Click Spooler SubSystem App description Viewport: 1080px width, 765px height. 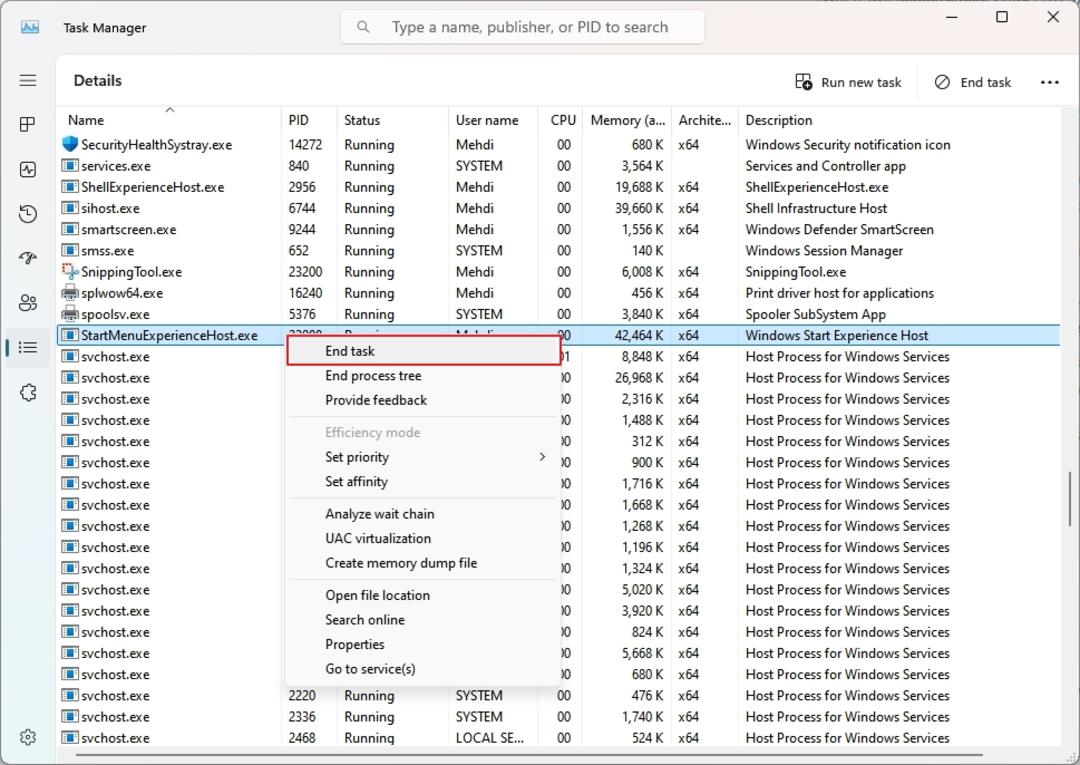pos(816,314)
